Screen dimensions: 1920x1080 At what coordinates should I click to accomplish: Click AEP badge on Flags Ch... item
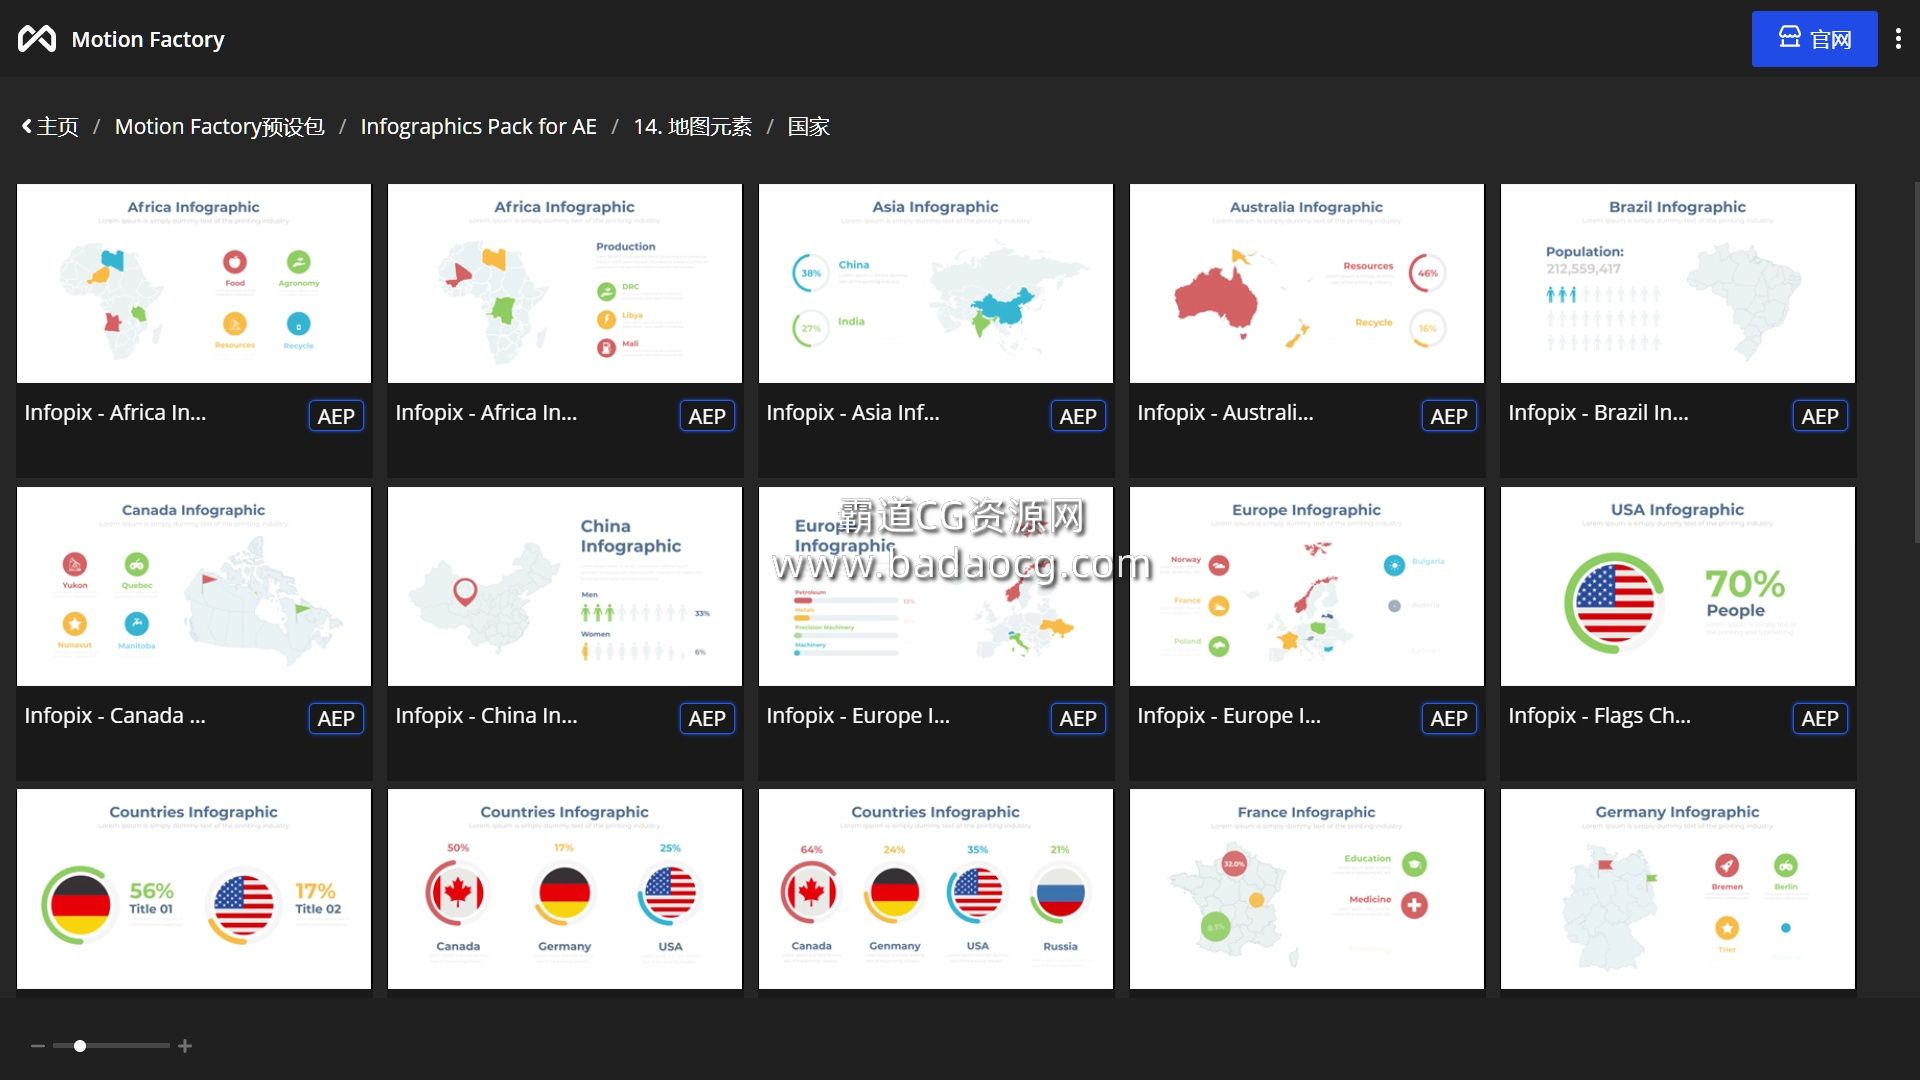coord(1820,718)
